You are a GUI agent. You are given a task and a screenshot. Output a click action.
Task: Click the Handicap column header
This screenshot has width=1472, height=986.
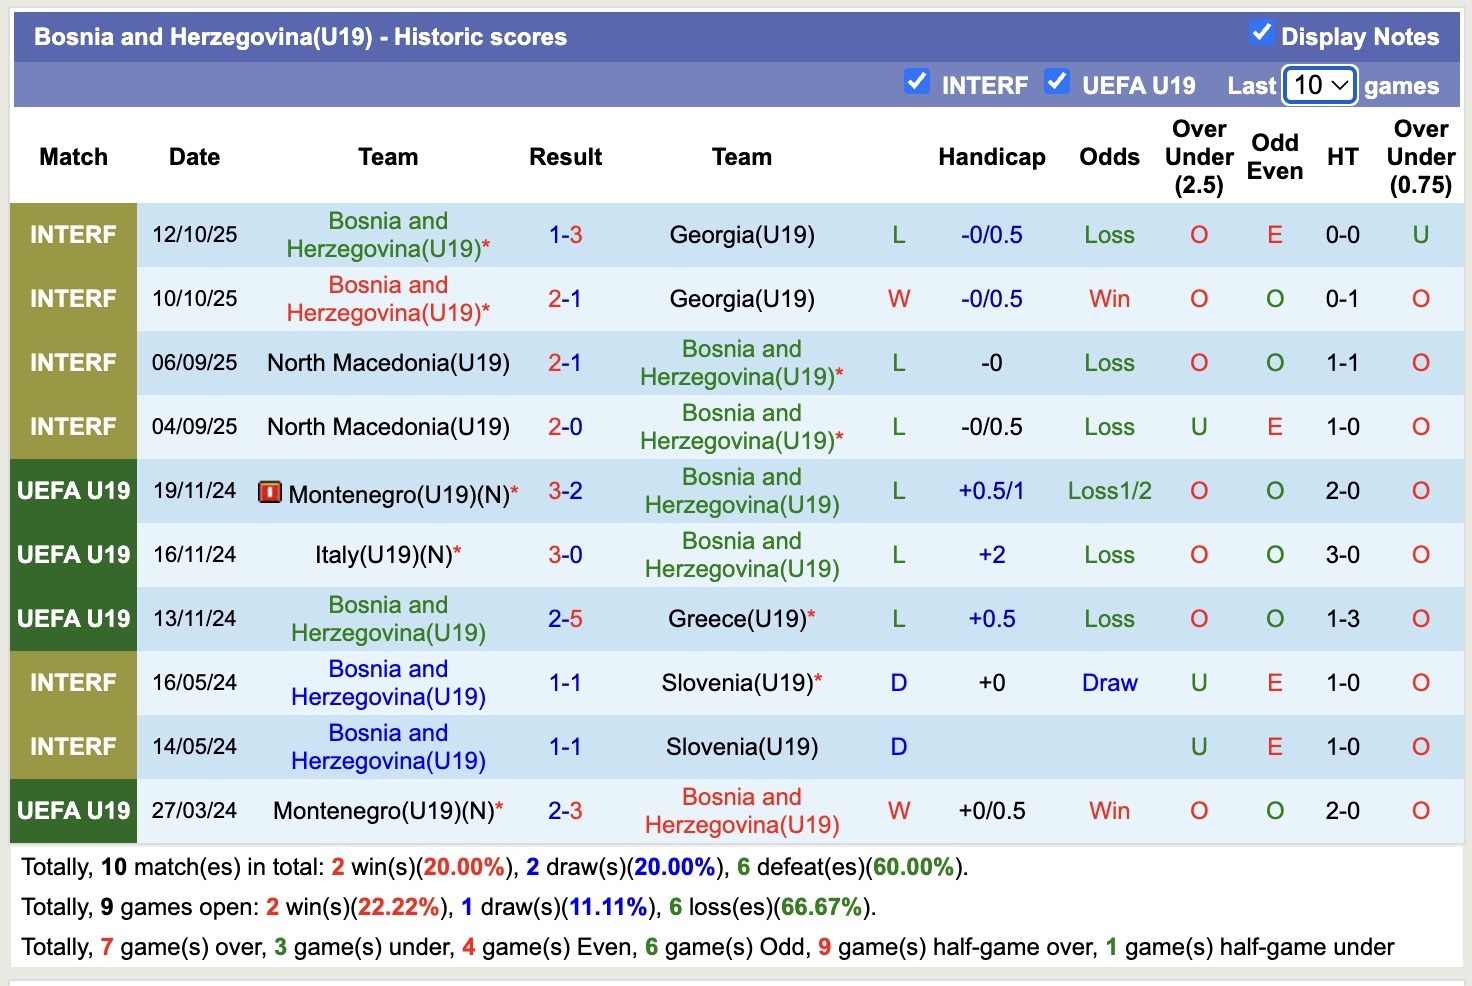pyautogui.click(x=991, y=157)
